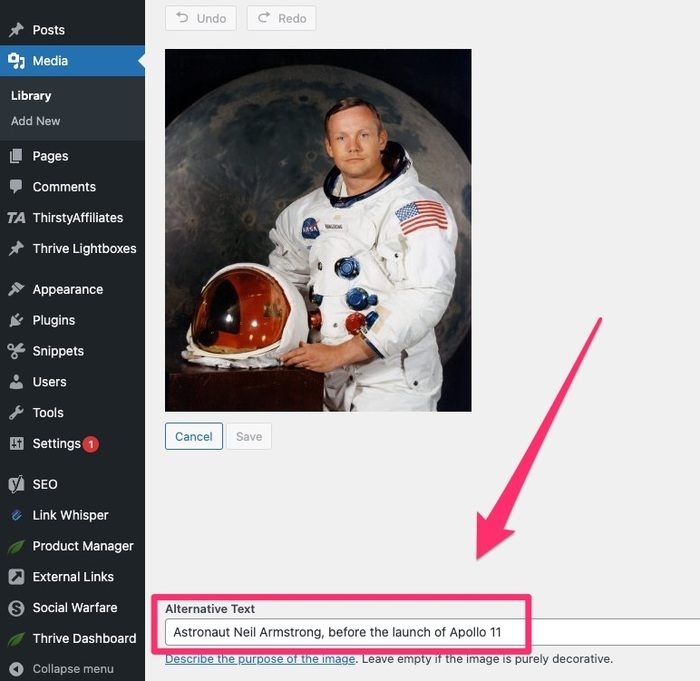The image size is (700, 681).
Task: Open Thrive Dashboard menu
Action: click(x=72, y=638)
